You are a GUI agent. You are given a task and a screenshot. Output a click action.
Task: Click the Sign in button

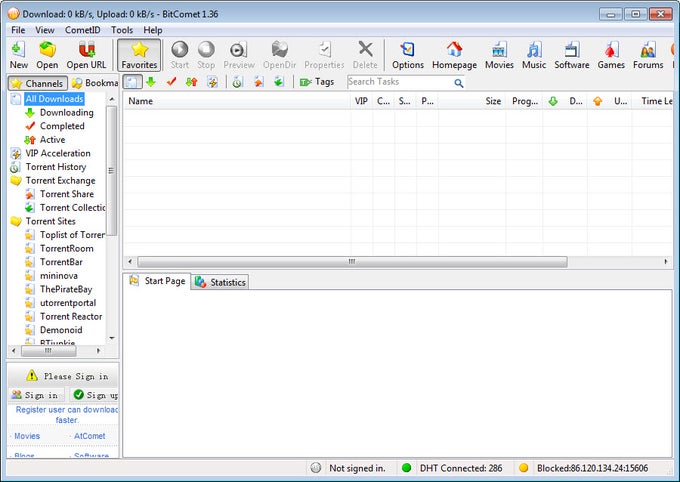36,395
